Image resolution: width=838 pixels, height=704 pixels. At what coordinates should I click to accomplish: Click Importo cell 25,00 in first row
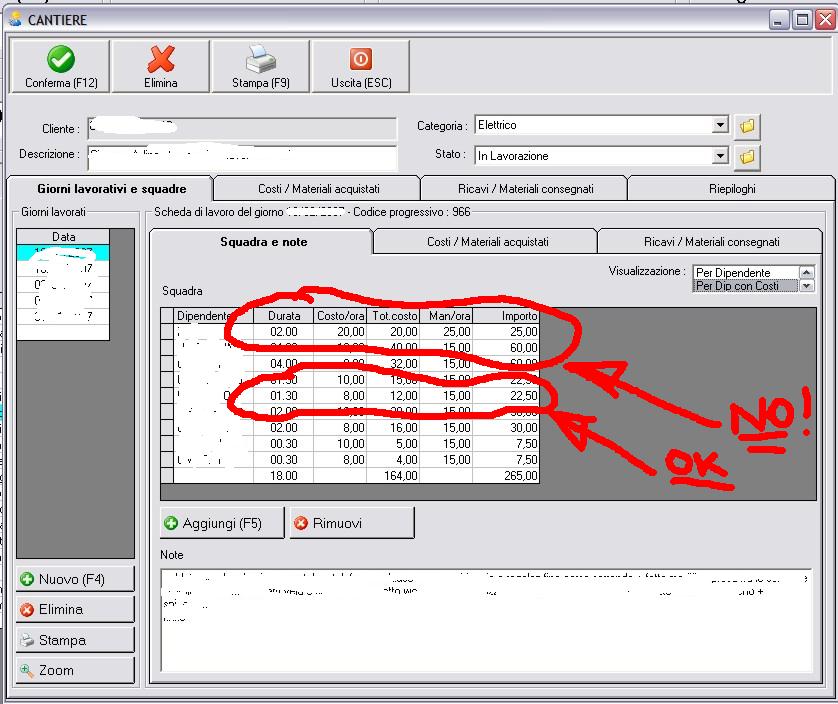[506, 331]
